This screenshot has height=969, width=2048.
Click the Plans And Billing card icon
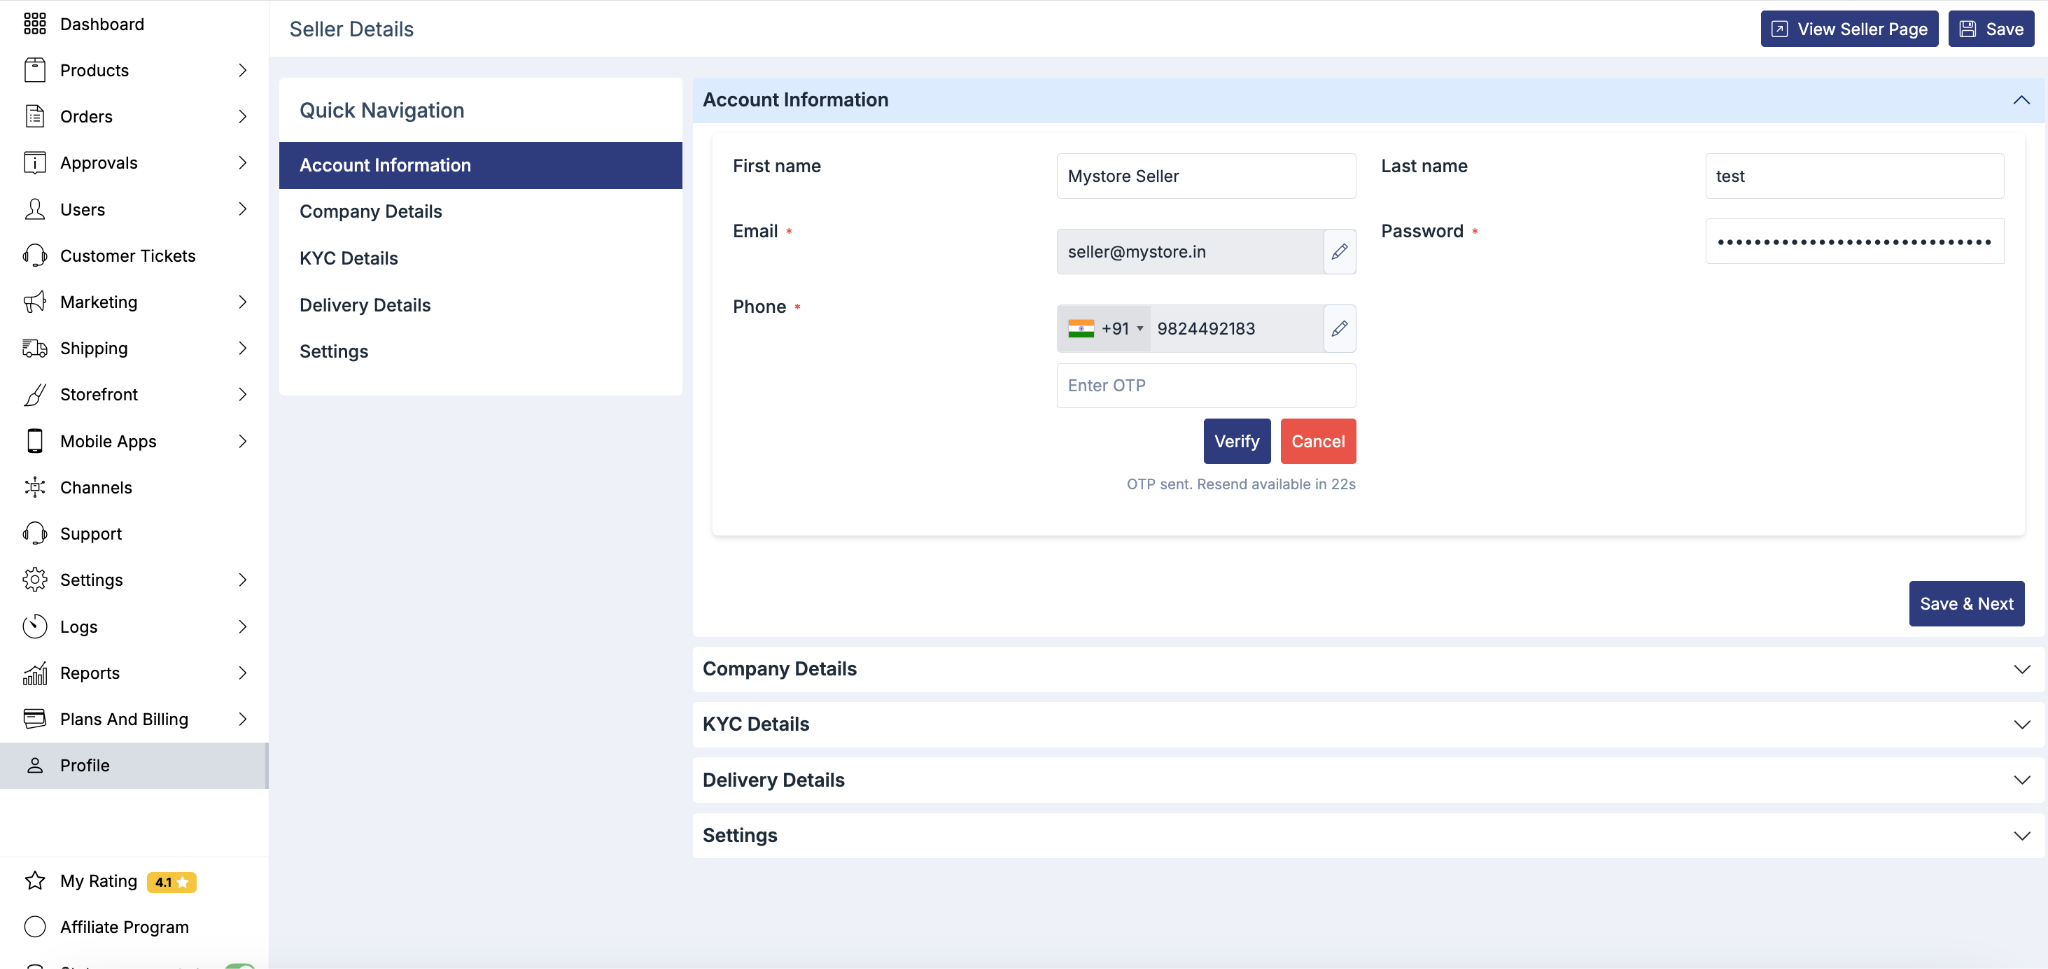point(35,719)
